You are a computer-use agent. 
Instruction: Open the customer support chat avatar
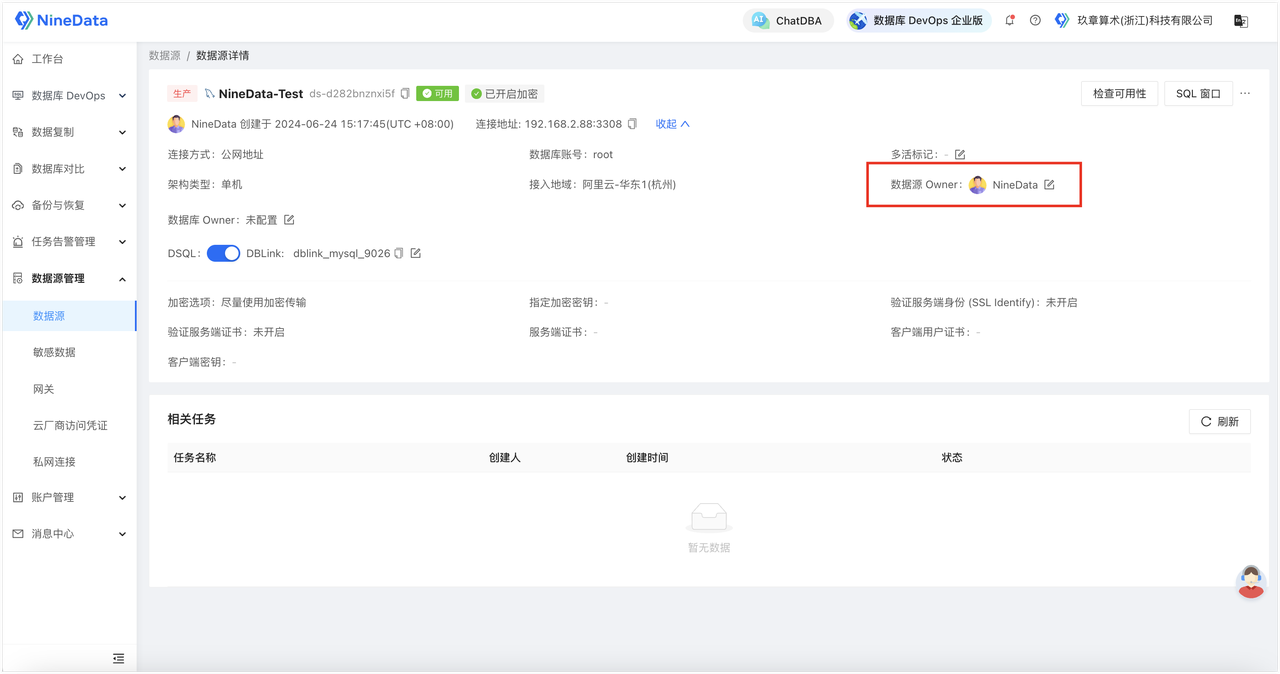coord(1251,581)
